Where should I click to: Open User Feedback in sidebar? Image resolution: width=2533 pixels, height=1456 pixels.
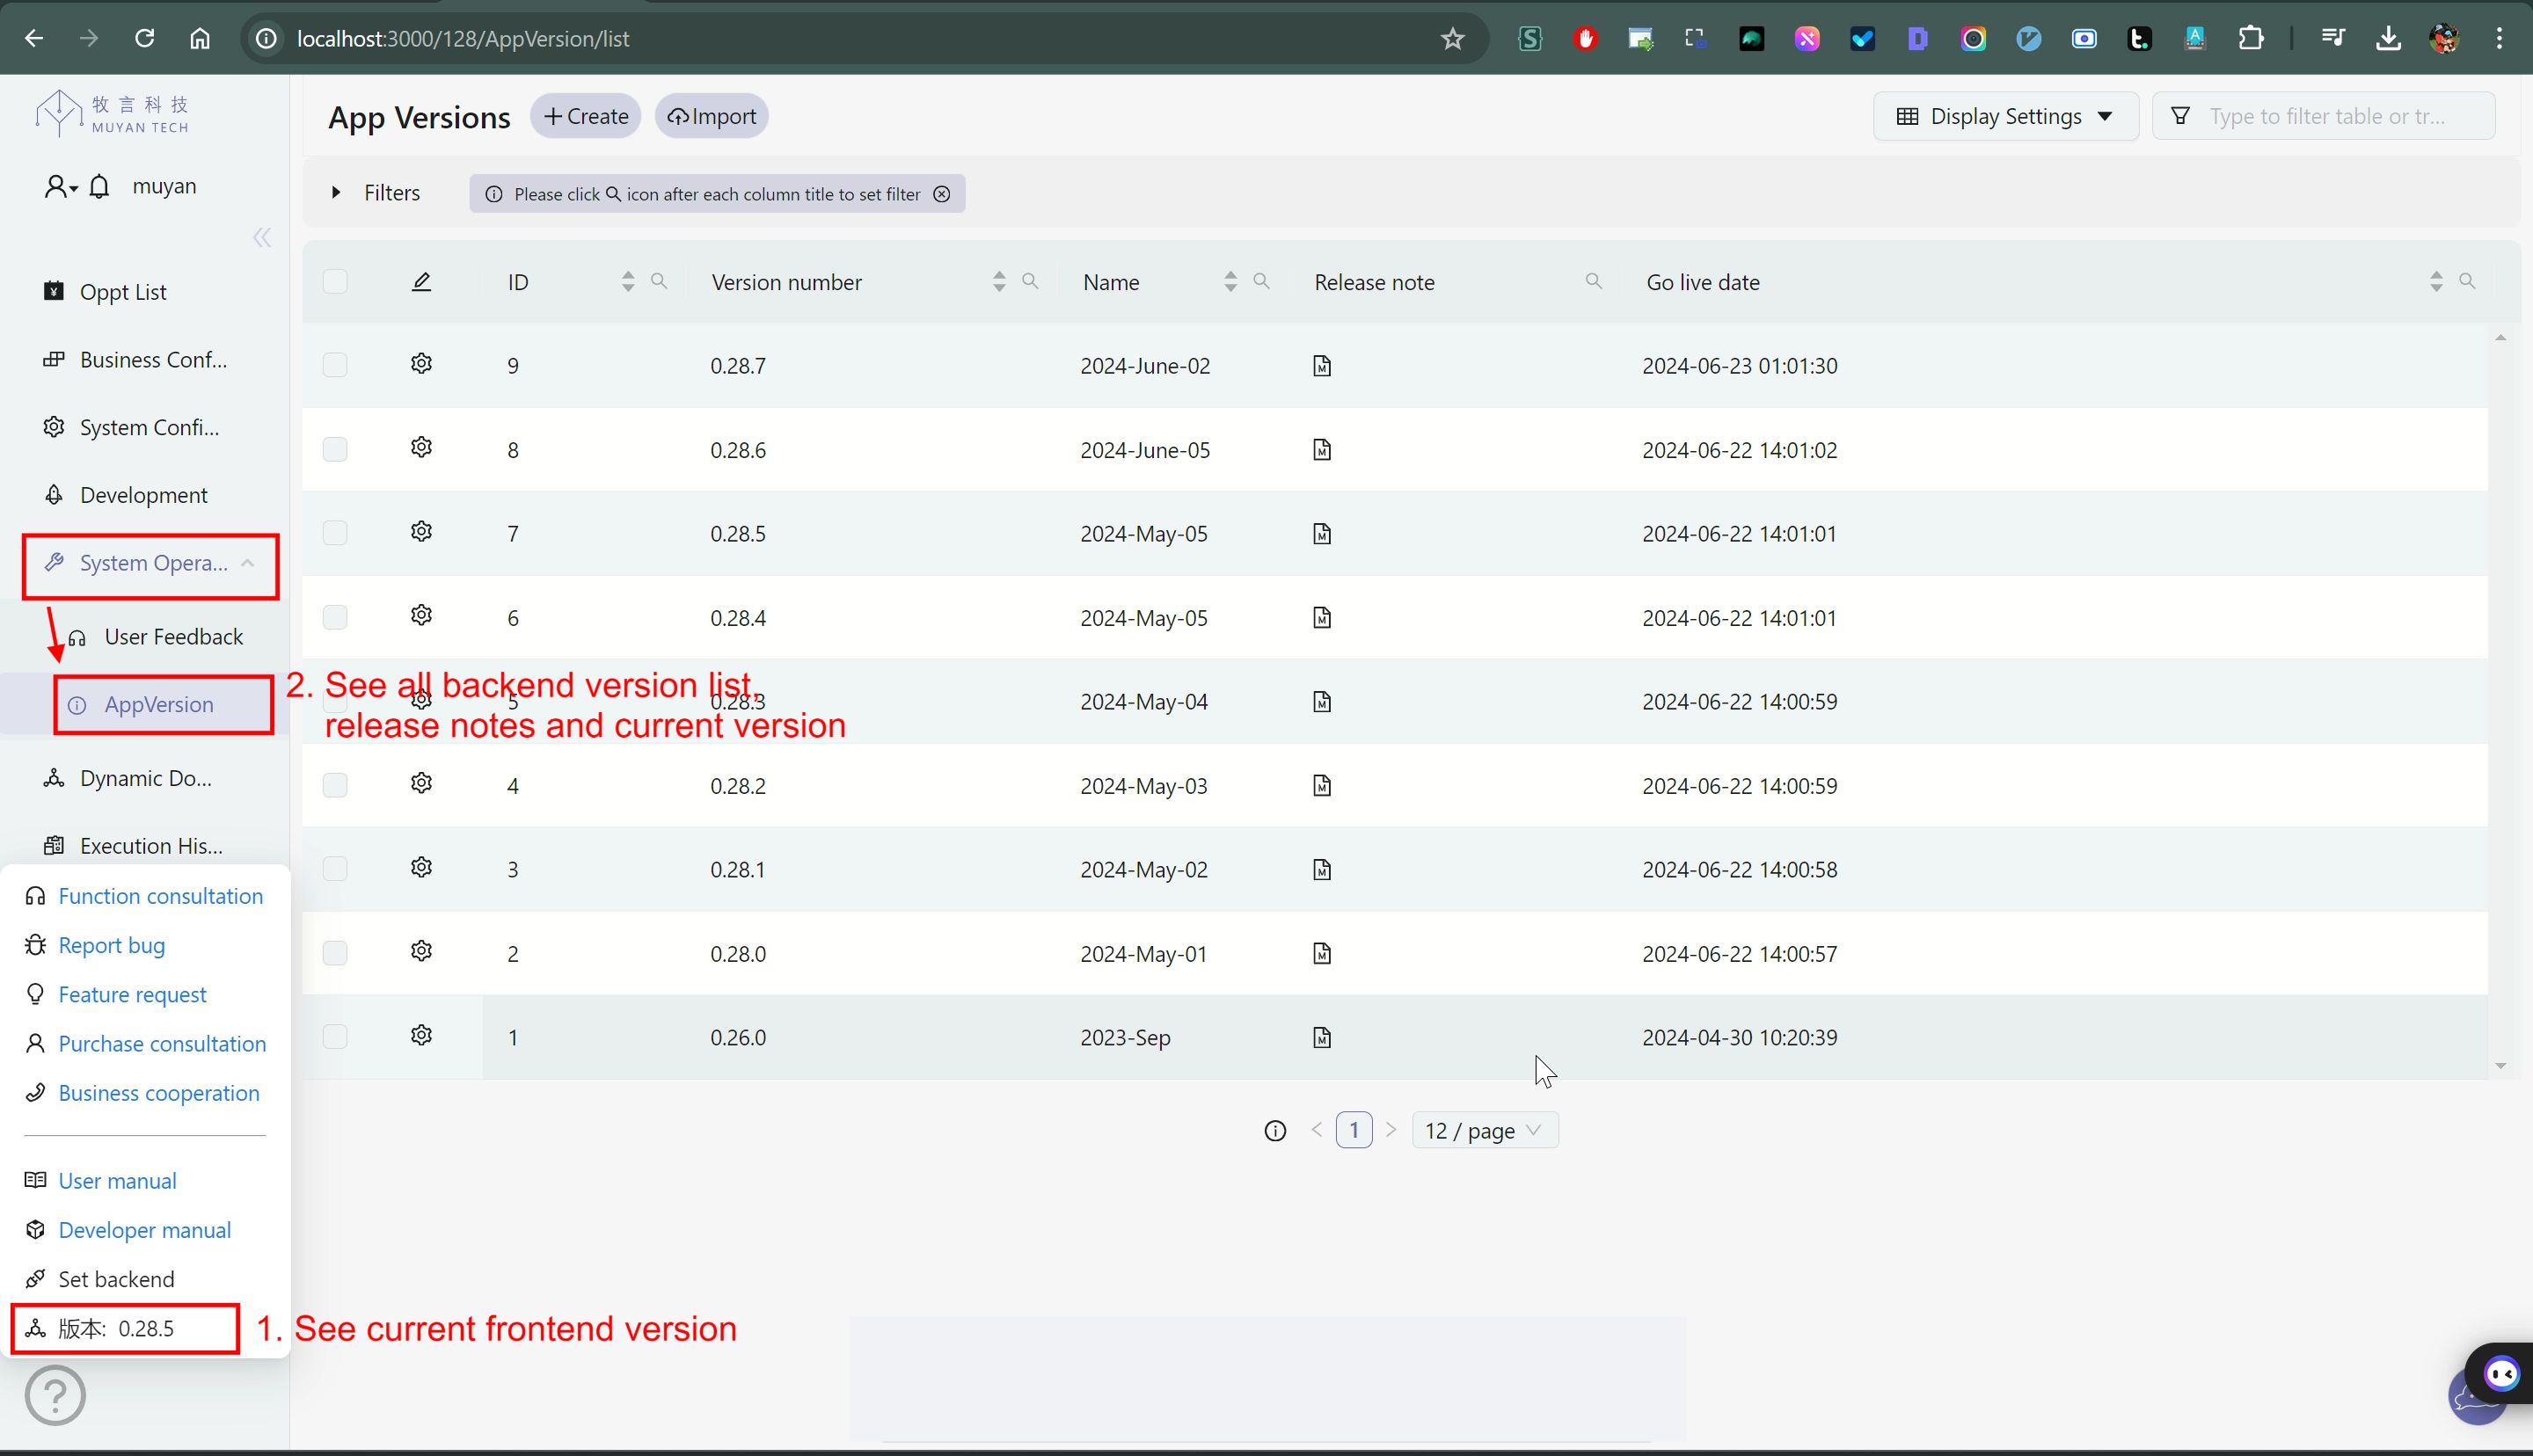(173, 637)
